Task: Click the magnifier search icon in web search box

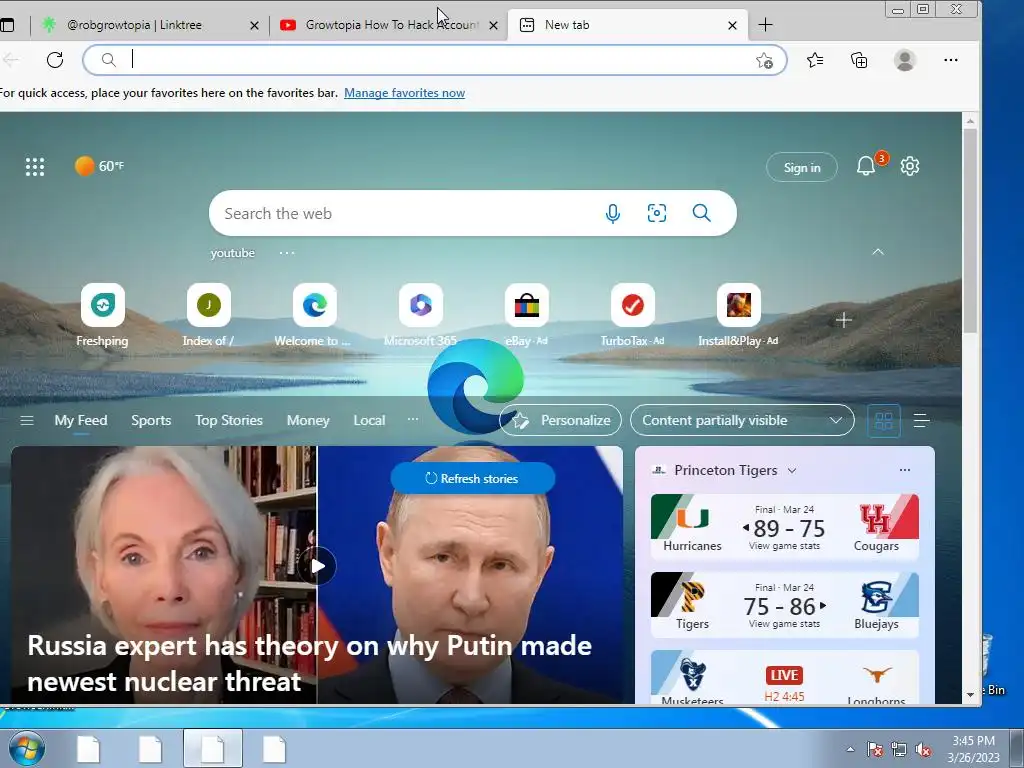Action: click(701, 213)
